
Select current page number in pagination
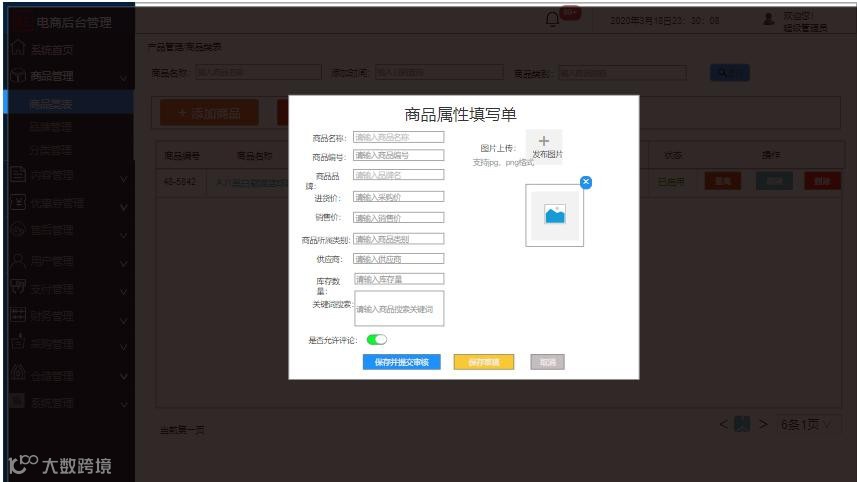pyautogui.click(x=742, y=424)
